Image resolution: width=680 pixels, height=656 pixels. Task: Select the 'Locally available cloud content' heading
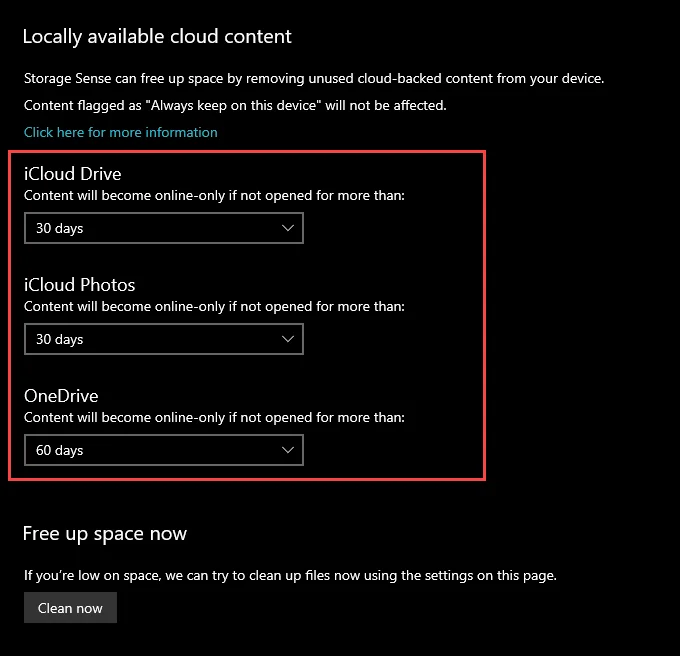tap(157, 36)
